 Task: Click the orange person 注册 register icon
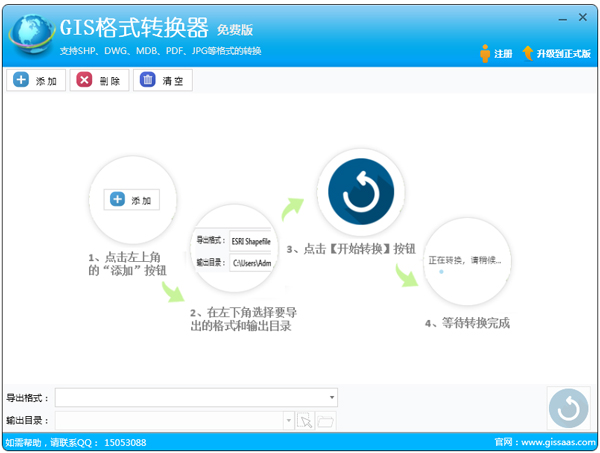pos(485,53)
